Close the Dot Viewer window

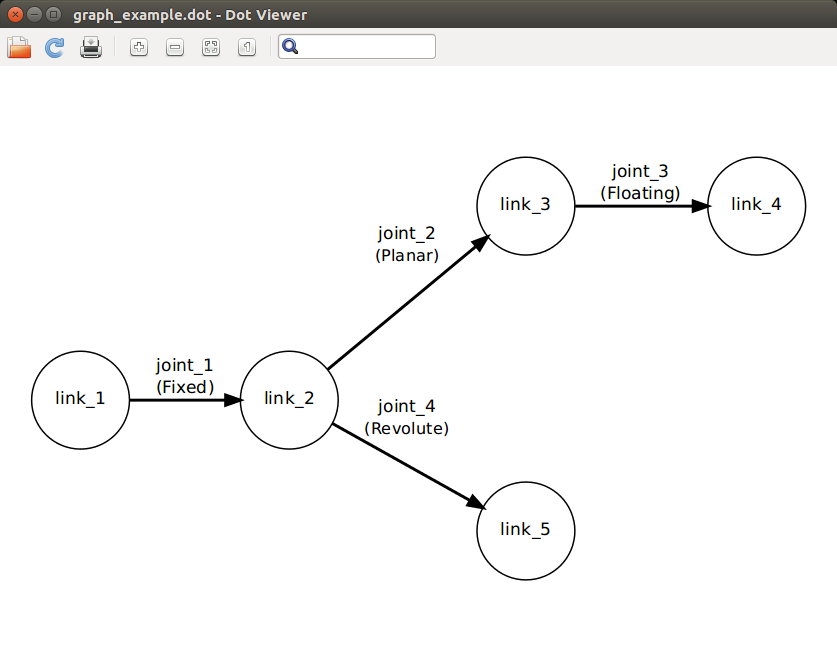[x=15, y=15]
